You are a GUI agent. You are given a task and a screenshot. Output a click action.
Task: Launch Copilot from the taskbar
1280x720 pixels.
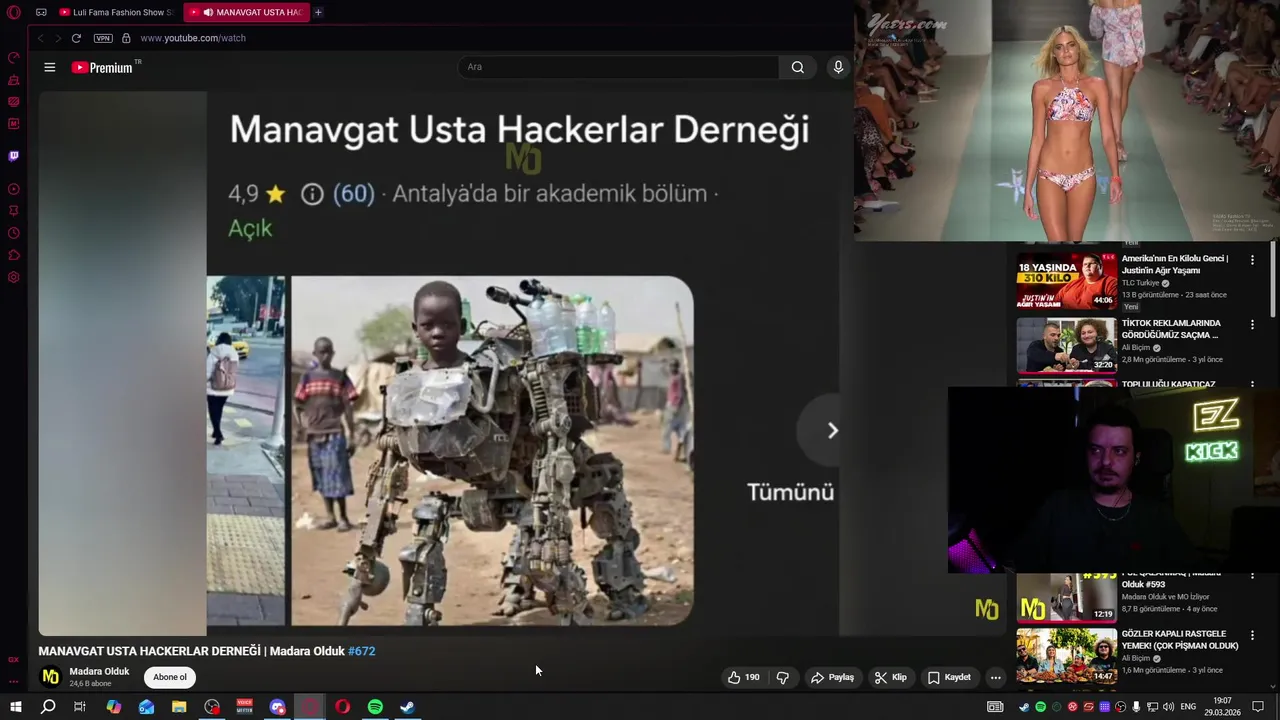click(x=114, y=707)
